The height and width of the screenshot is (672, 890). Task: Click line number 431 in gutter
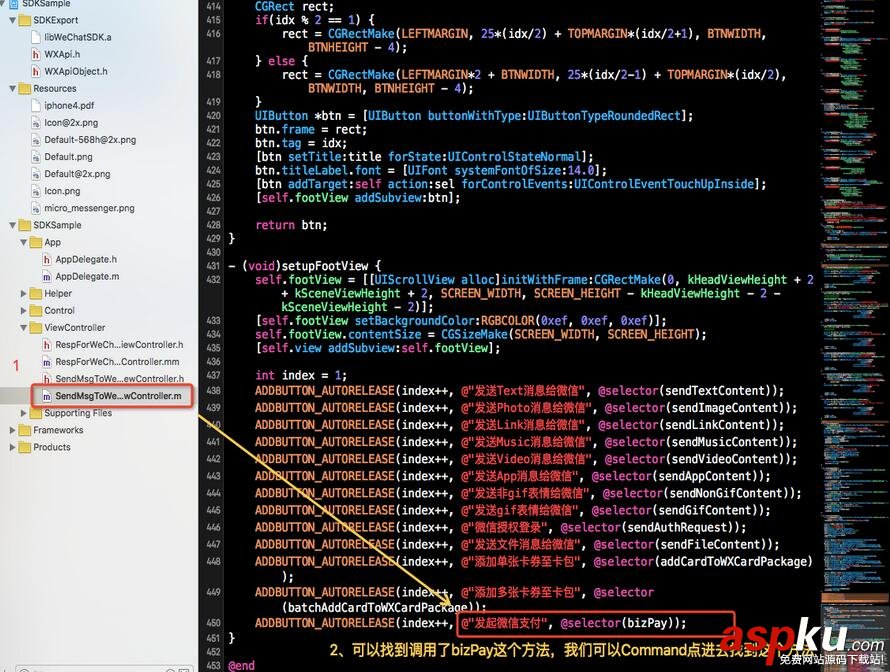[x=213, y=266]
